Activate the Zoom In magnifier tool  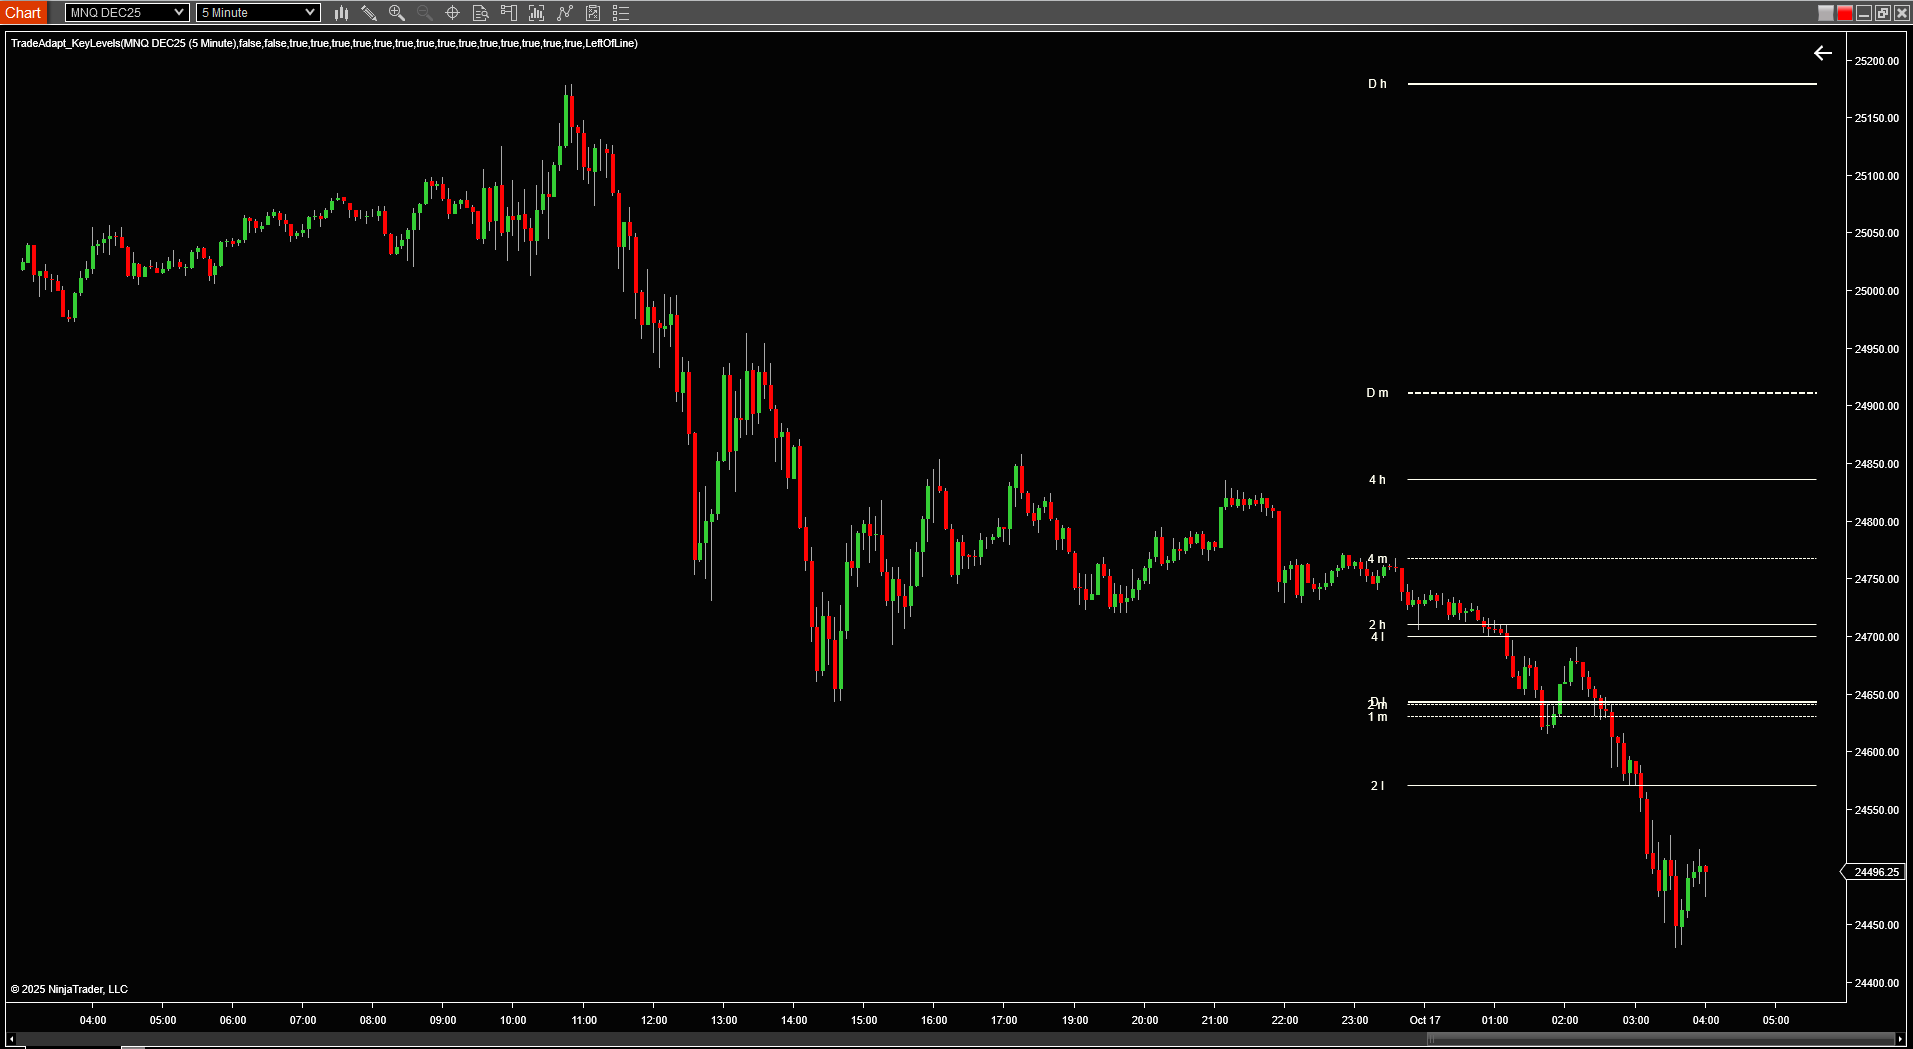(396, 13)
